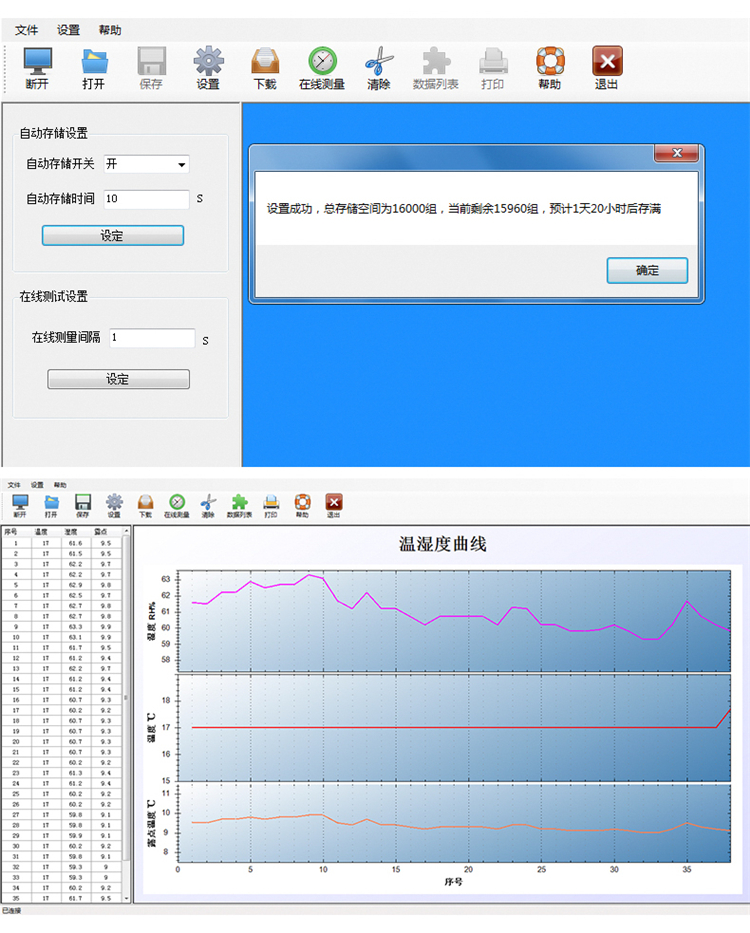
Task: Click the data table scrollbar down arrow
Action: coord(126,899)
